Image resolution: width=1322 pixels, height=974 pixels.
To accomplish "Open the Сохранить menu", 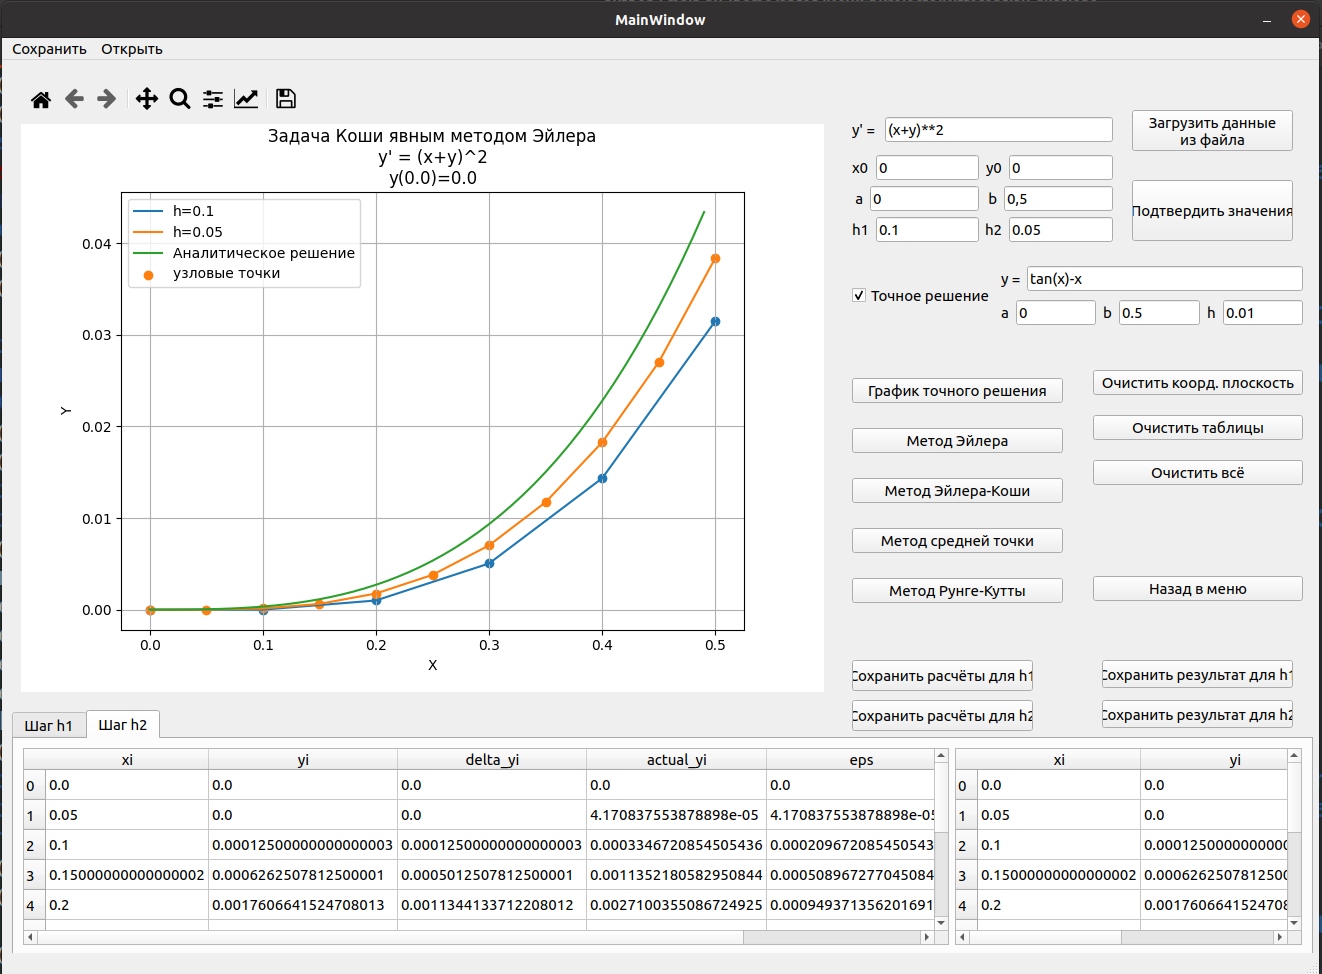I will (49, 49).
